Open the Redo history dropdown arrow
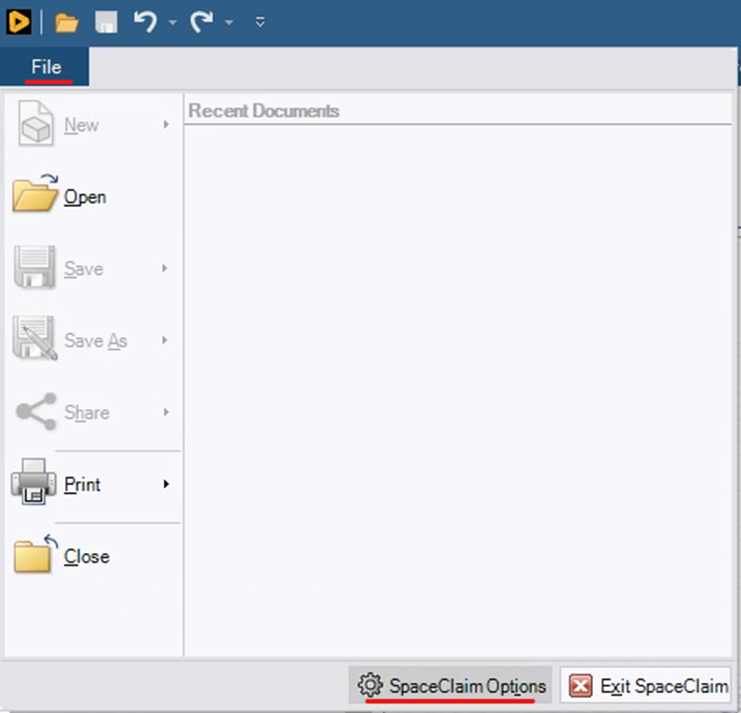 (x=229, y=22)
